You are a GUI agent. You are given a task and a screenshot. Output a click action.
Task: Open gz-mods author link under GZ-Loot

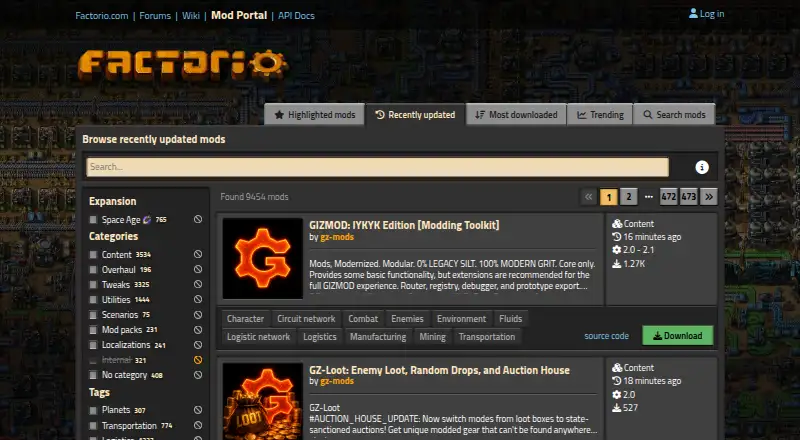[x=337, y=381]
